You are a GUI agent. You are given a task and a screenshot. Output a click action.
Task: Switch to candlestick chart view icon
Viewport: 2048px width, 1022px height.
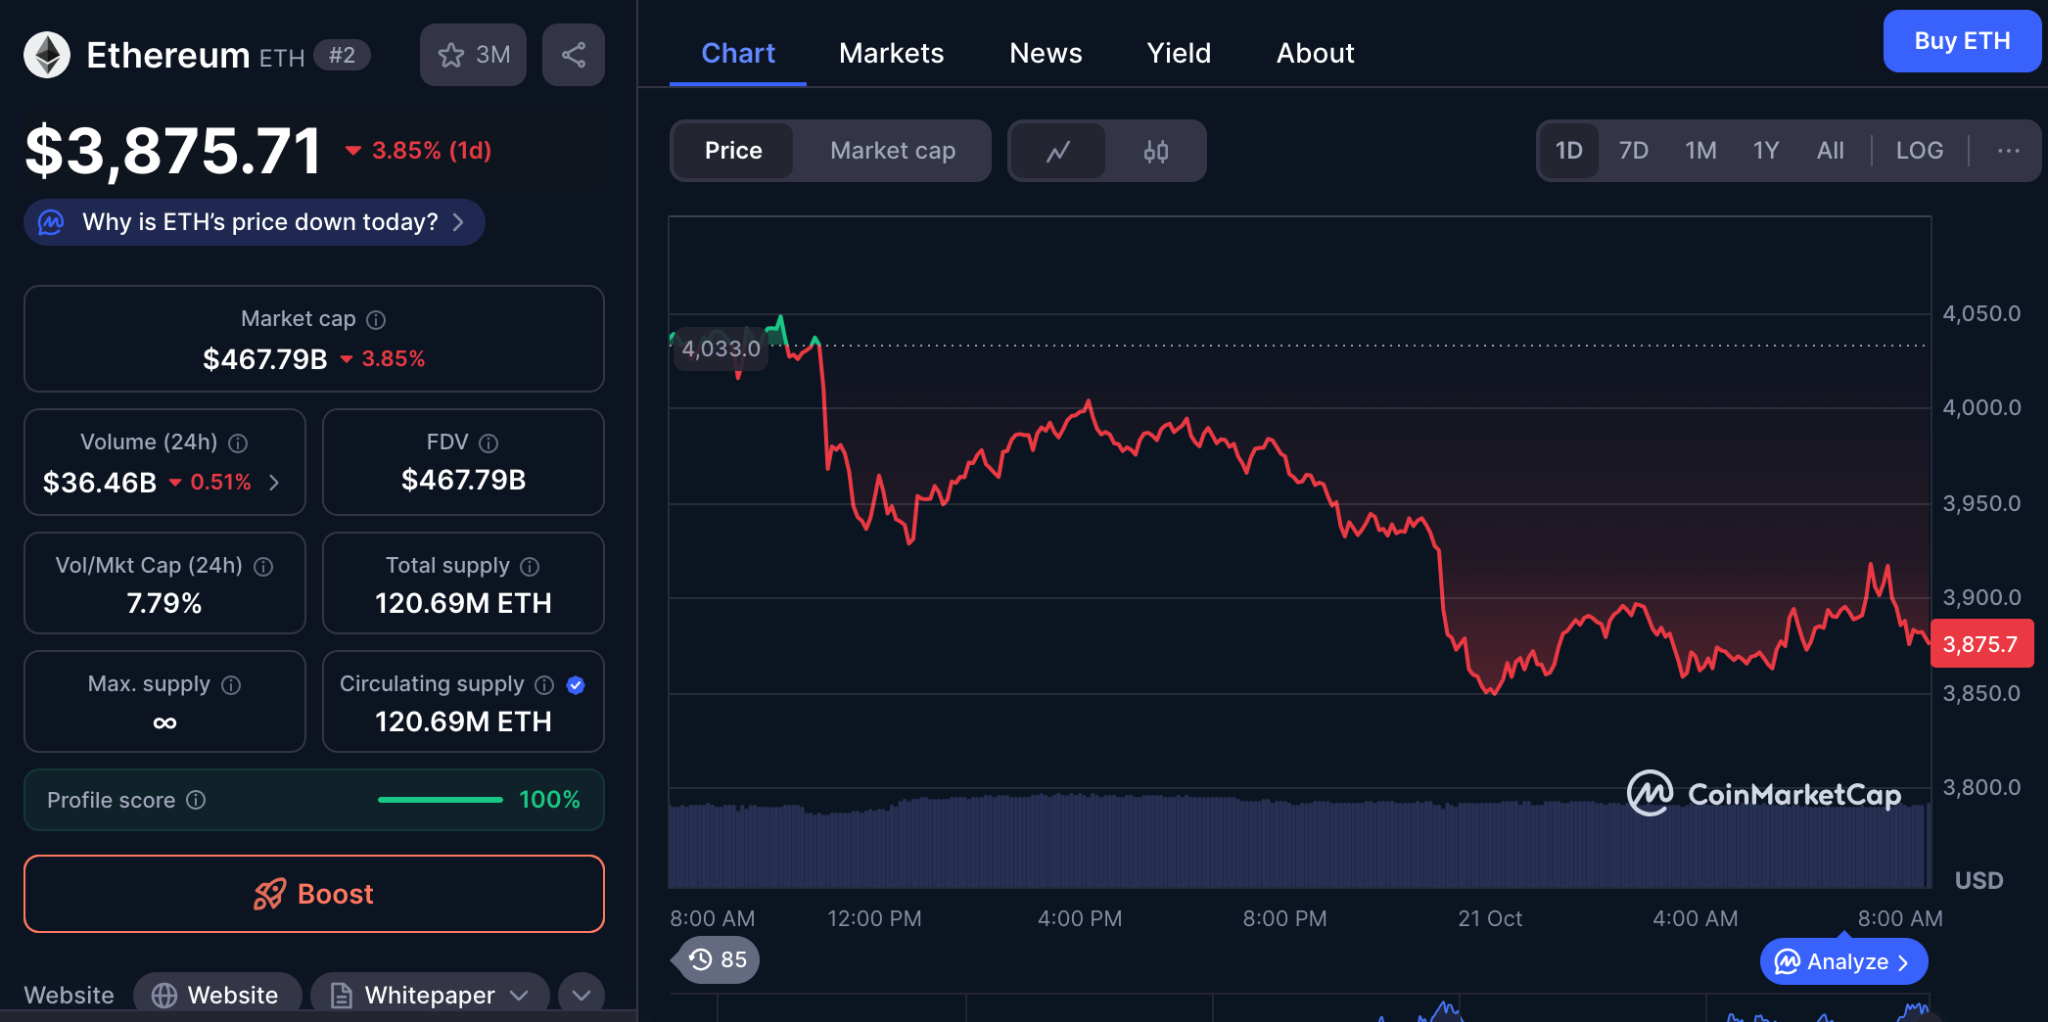point(1156,151)
